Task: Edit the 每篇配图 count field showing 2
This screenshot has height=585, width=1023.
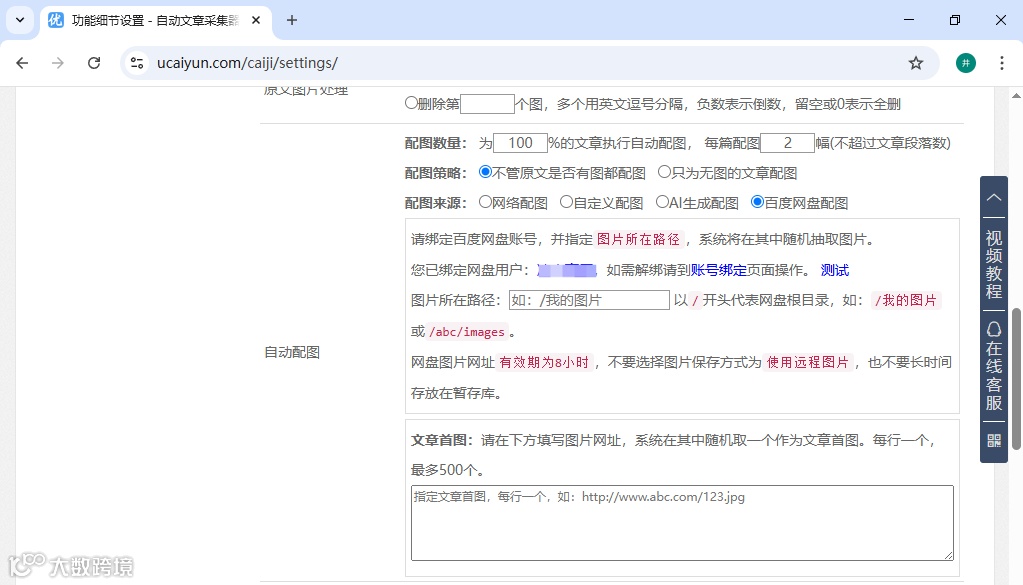Action: pos(787,143)
